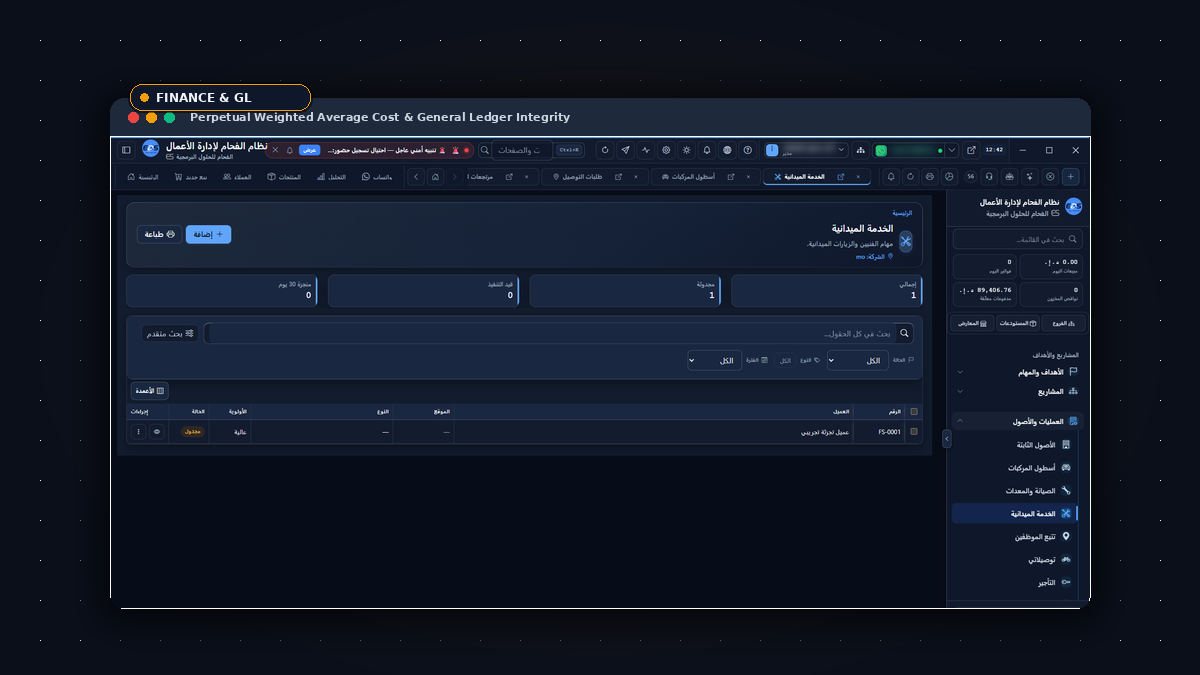Click the الأعمدة columns button
This screenshot has height=675, width=1200.
pyautogui.click(x=149, y=390)
